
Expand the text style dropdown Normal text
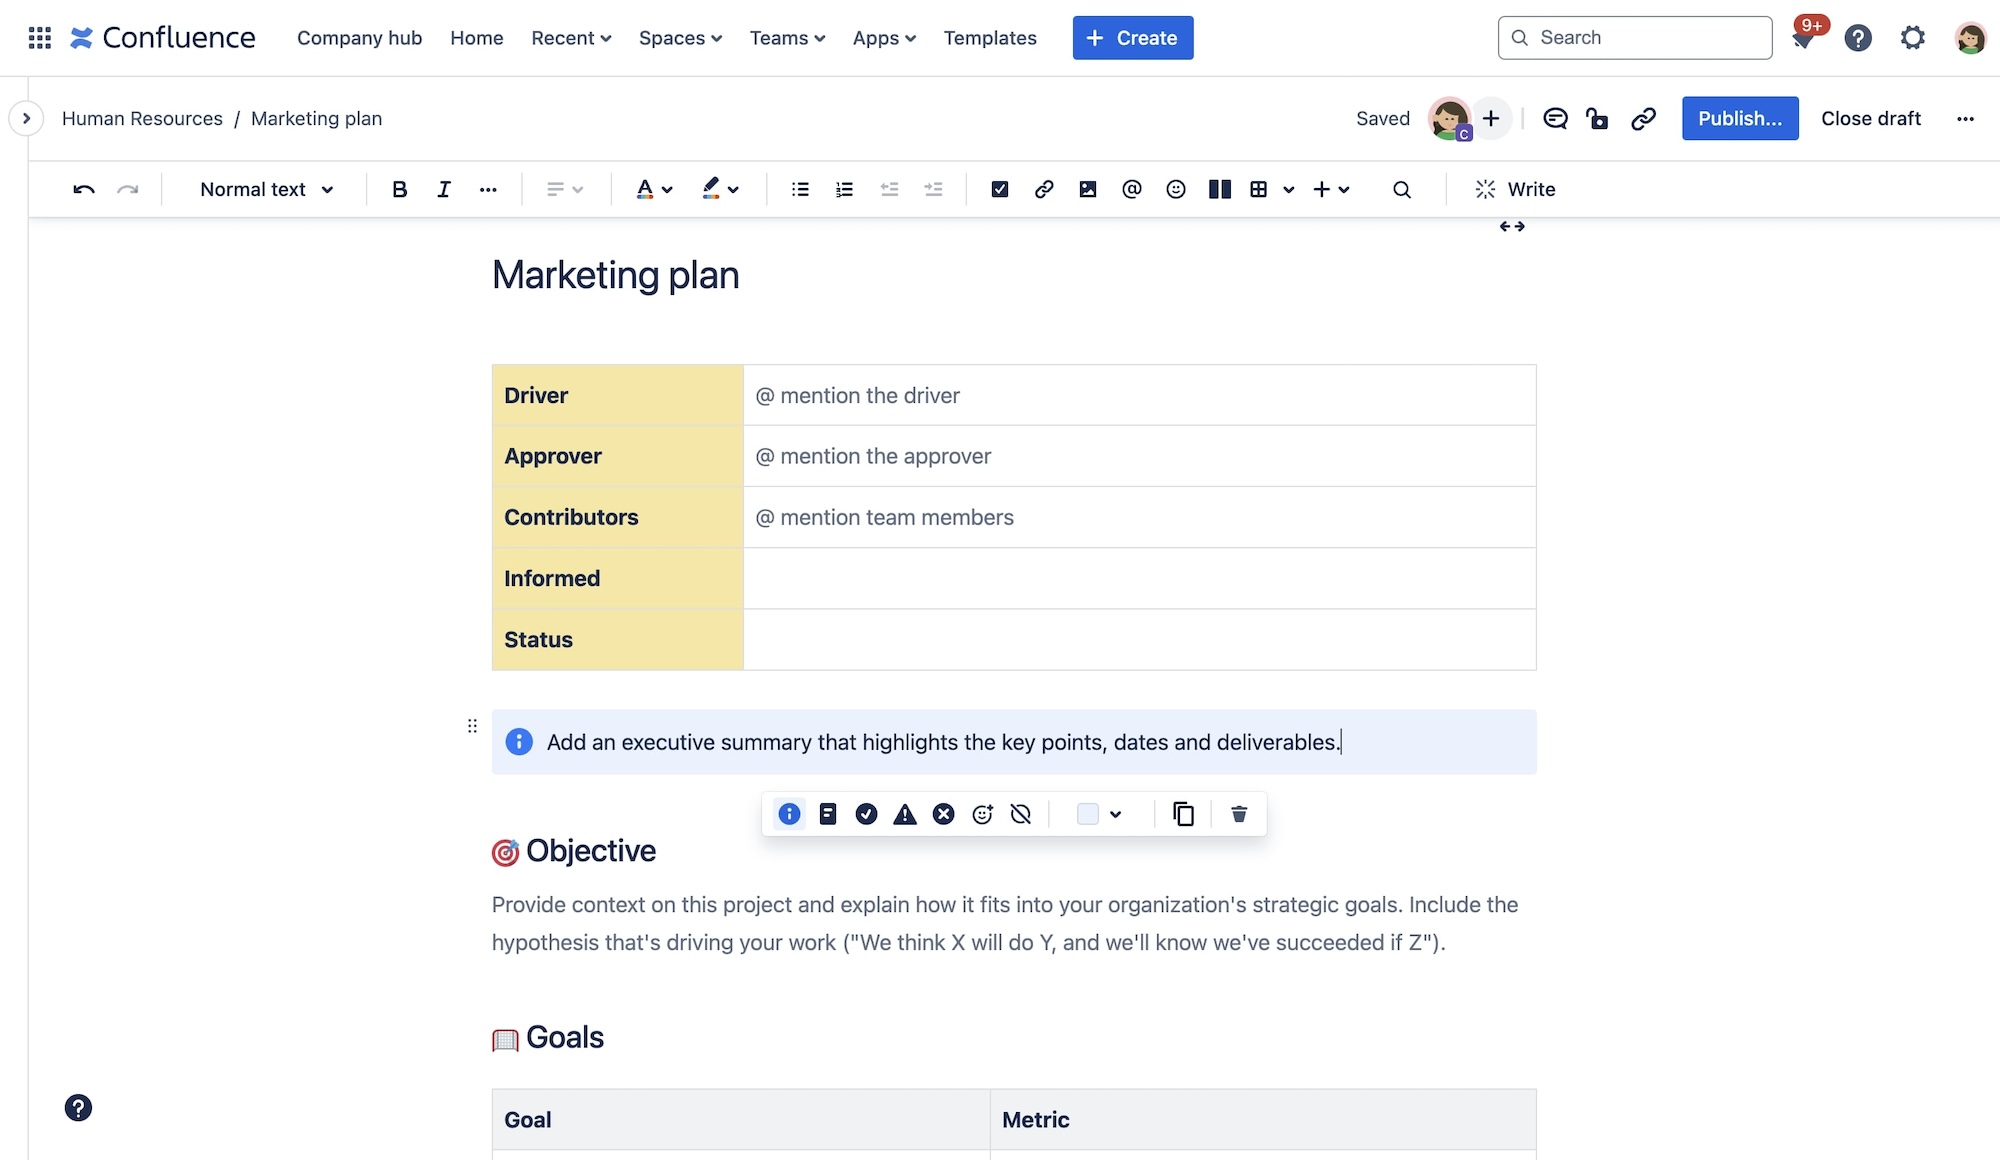(x=262, y=188)
